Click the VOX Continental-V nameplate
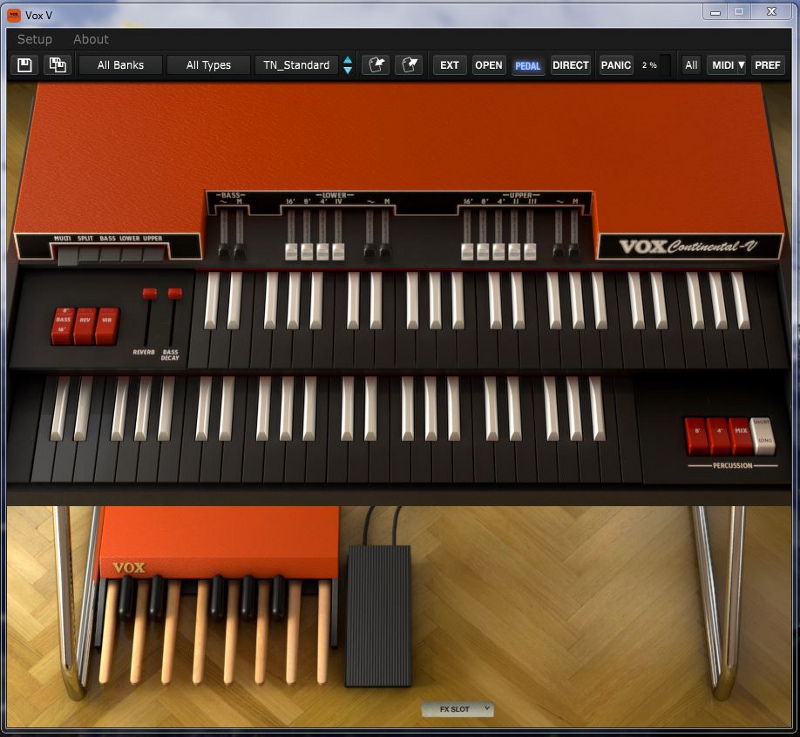The width and height of the screenshot is (800, 737). pos(689,247)
